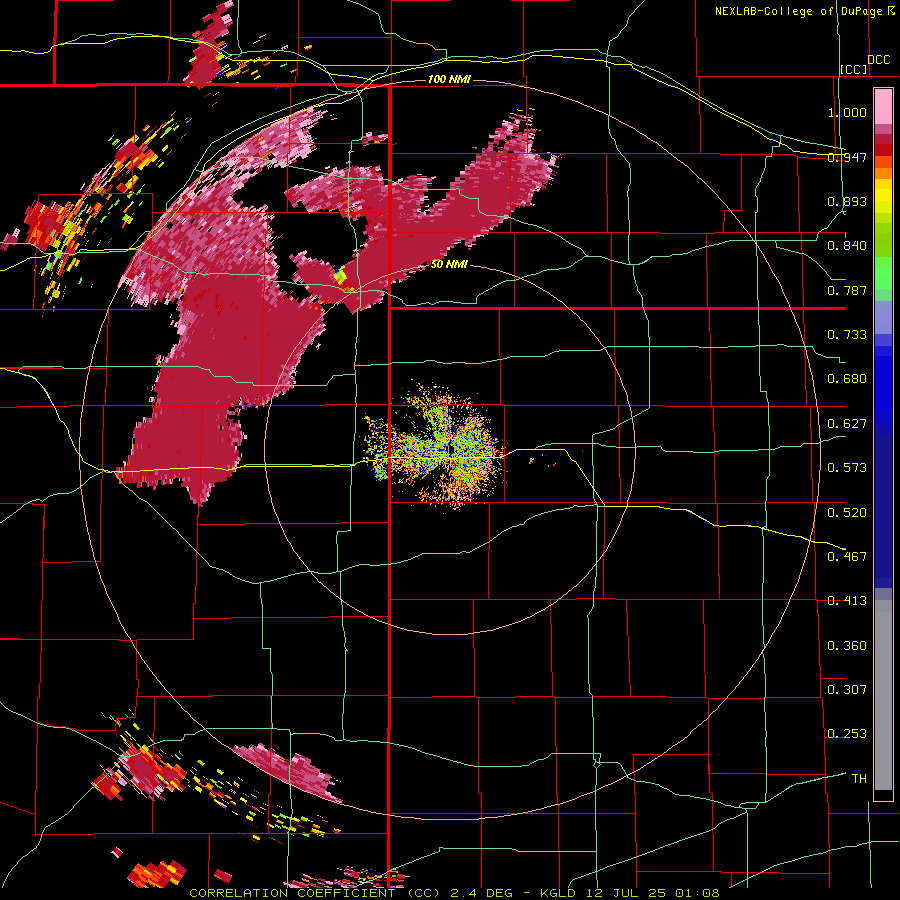Viewport: 900px width, 900px height.
Task: Select the 0.573 scale value
Action: [847, 468]
